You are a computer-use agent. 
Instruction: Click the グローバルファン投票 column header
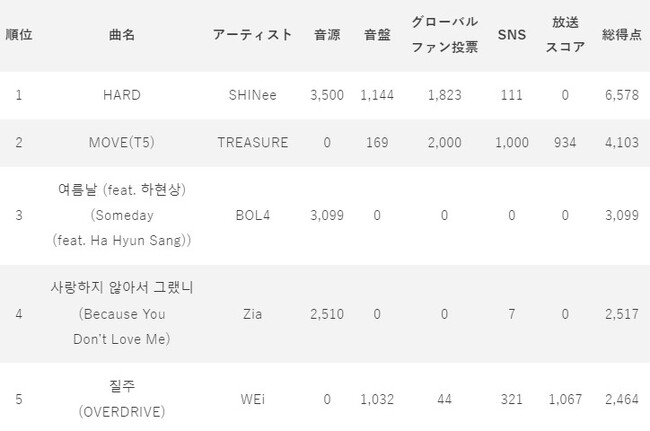pyautogui.click(x=444, y=34)
